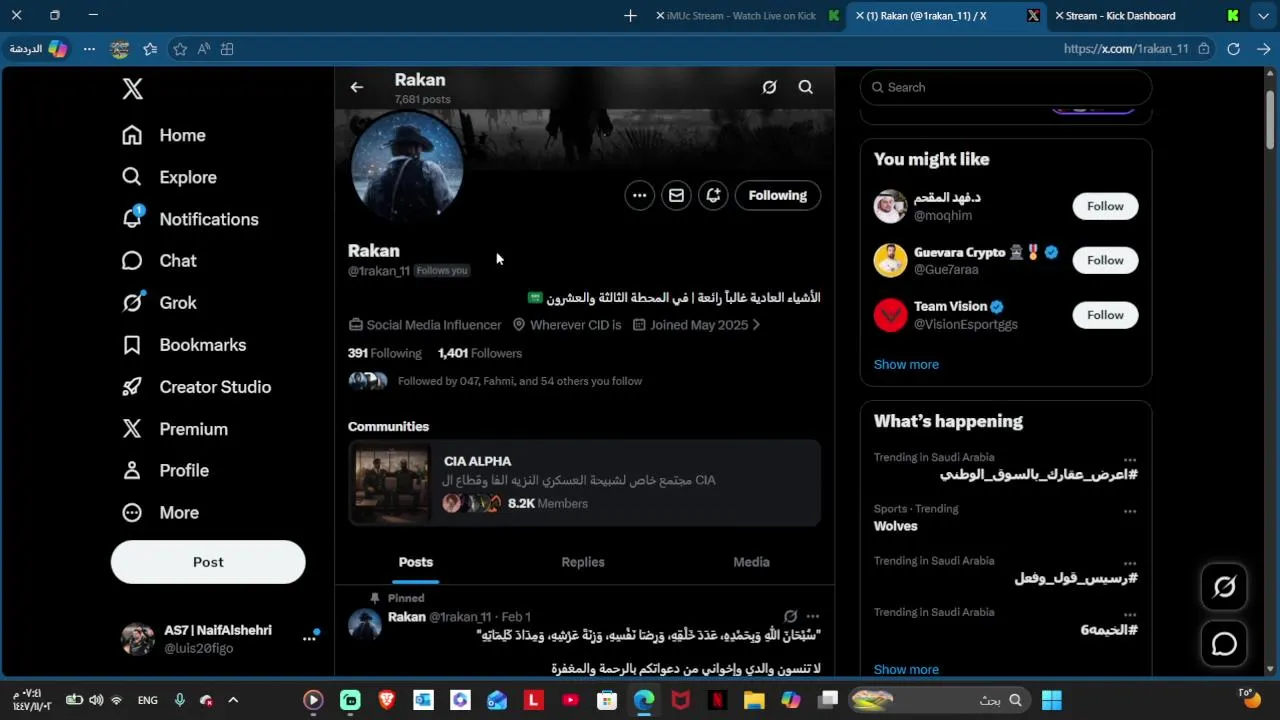1280x720 pixels.
Task: Open the floating Grok button
Action: click(1224, 587)
